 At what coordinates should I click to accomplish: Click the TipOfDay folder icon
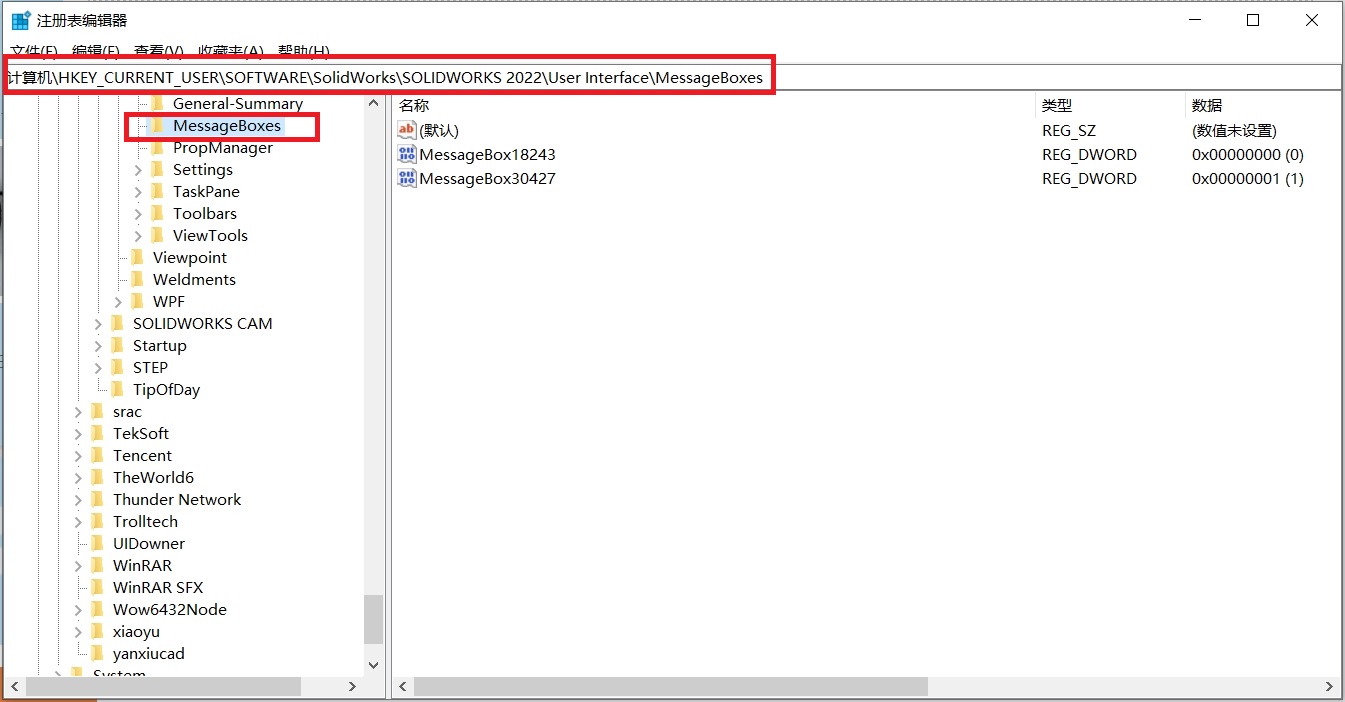tap(117, 389)
